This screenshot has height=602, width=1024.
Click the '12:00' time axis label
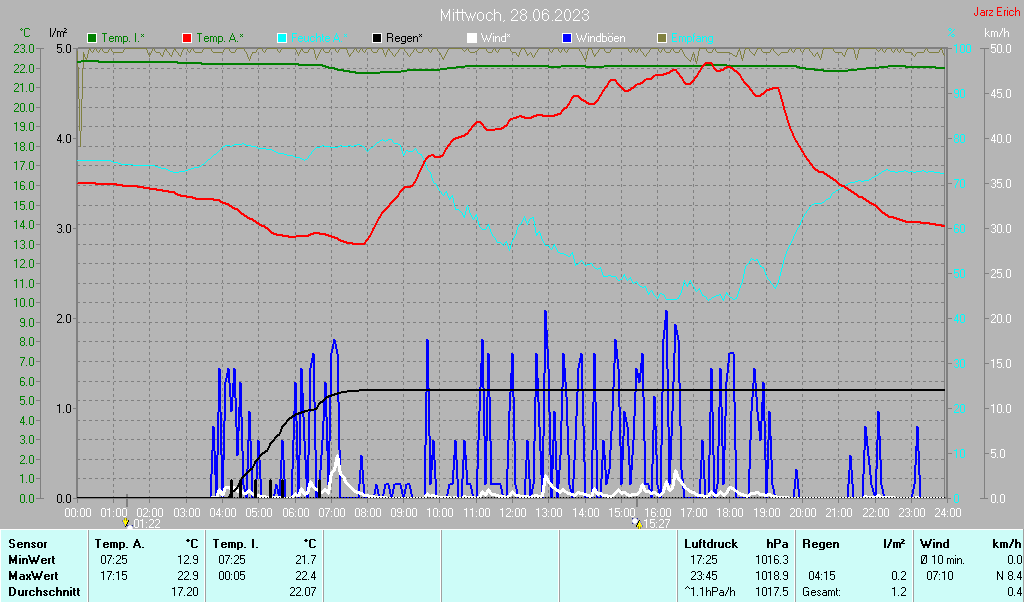pyautogui.click(x=513, y=513)
